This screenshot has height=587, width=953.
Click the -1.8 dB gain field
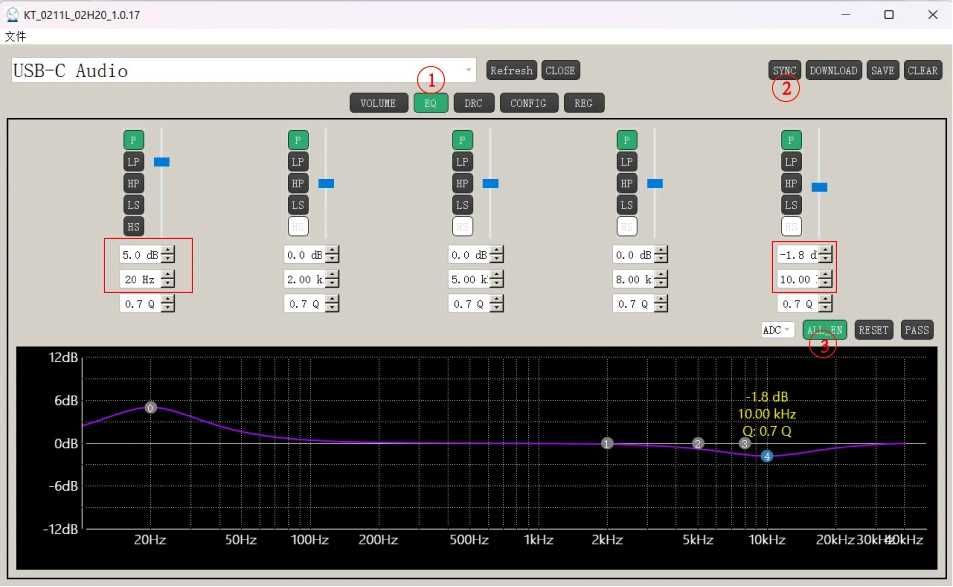point(797,255)
